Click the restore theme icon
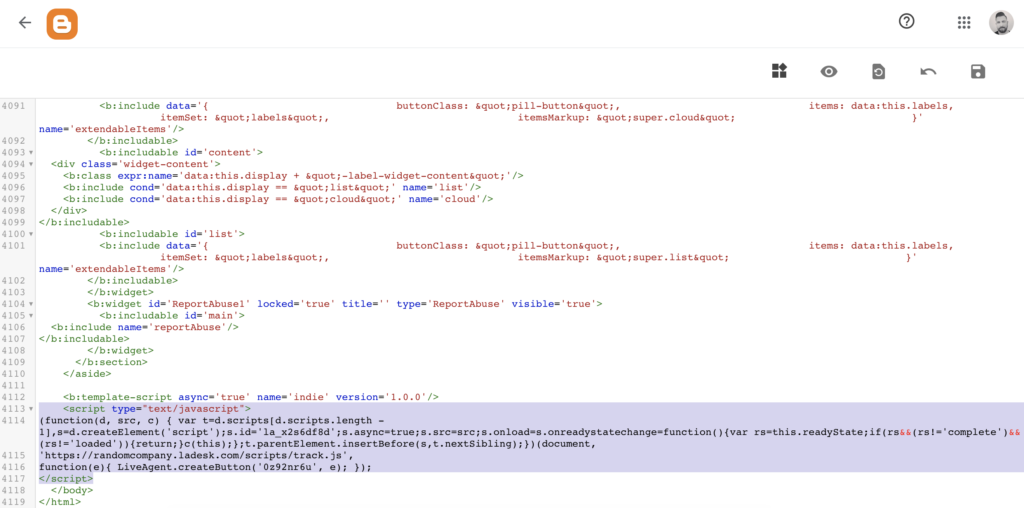Viewport: 1024px width, 508px height. [878, 71]
